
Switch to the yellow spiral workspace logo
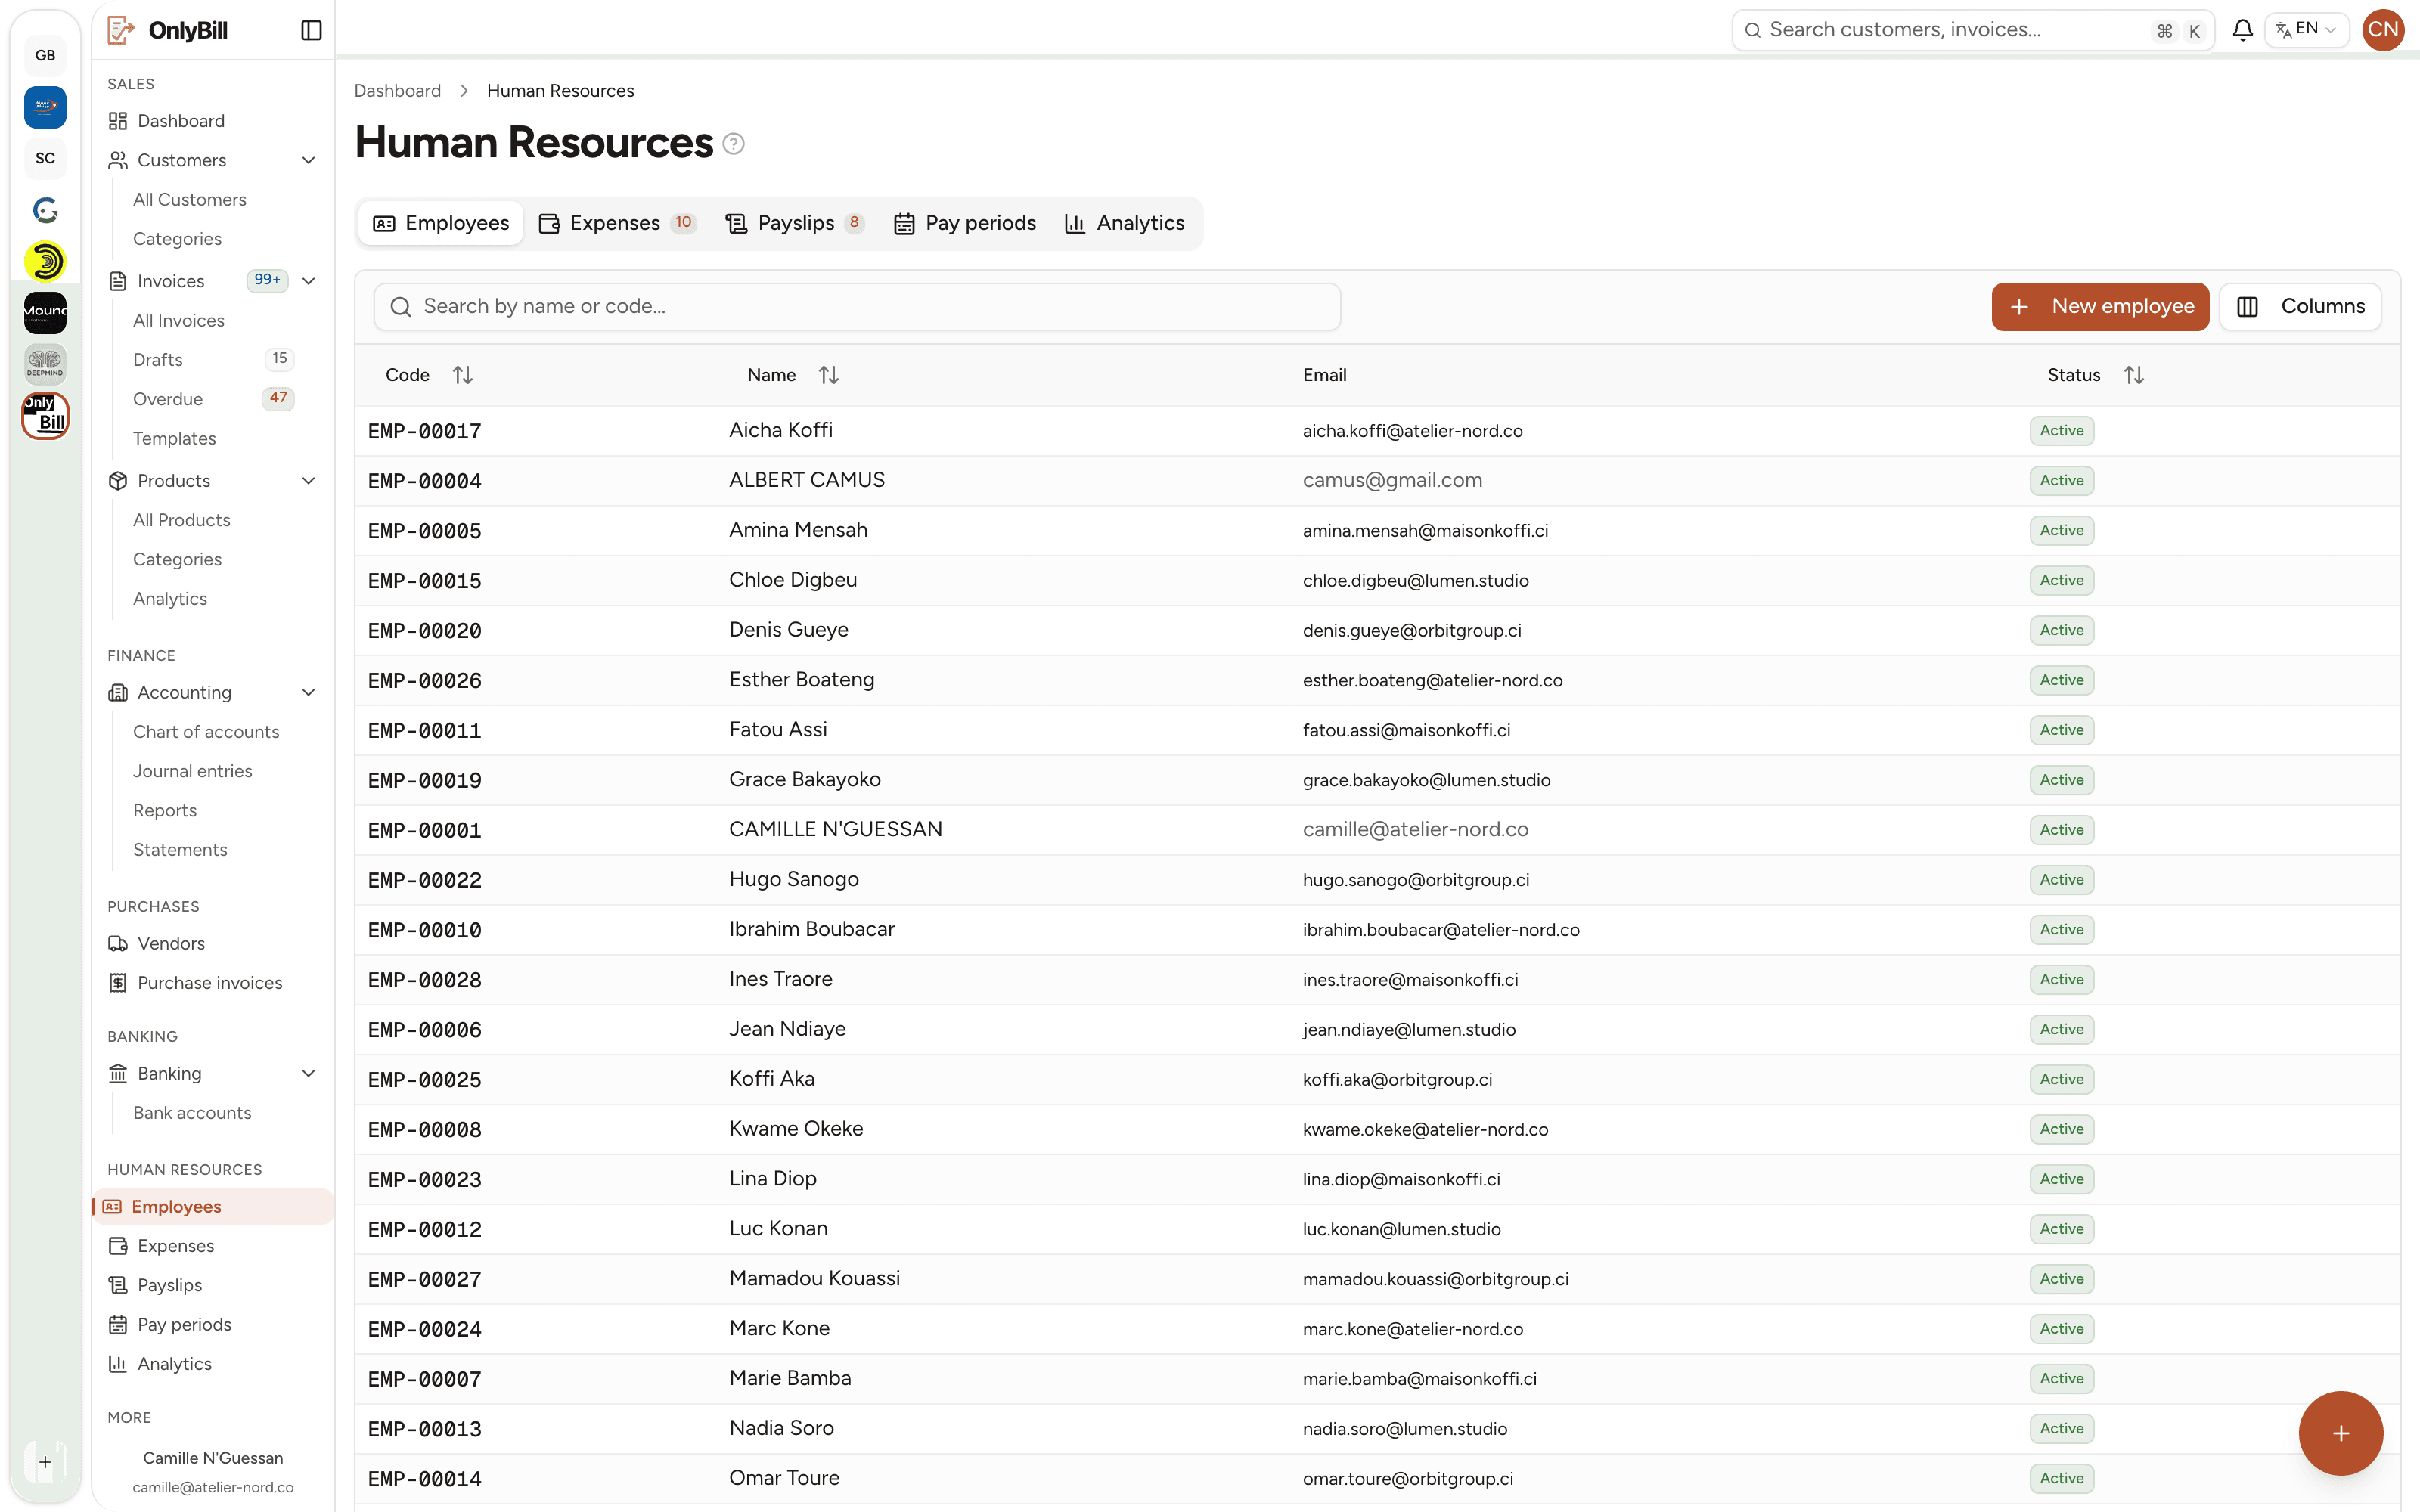pos(45,261)
